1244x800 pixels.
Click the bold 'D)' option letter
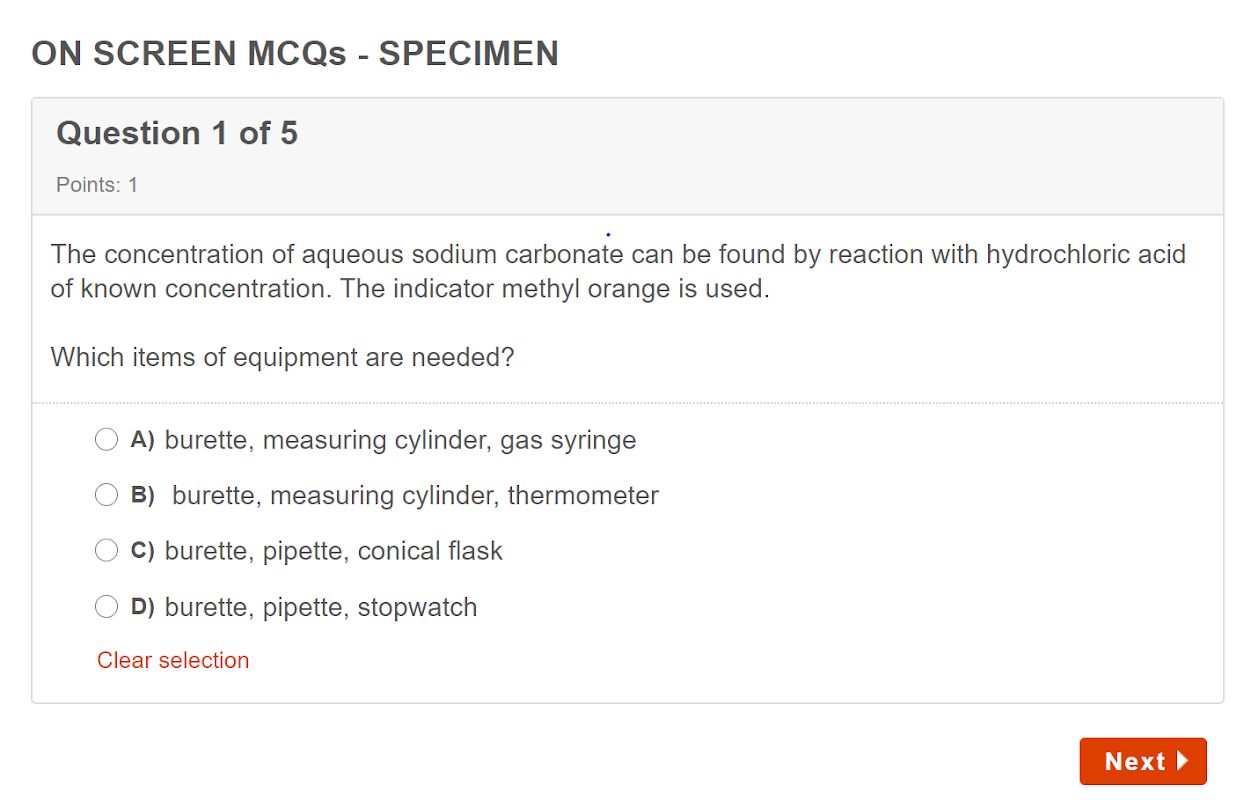142,607
